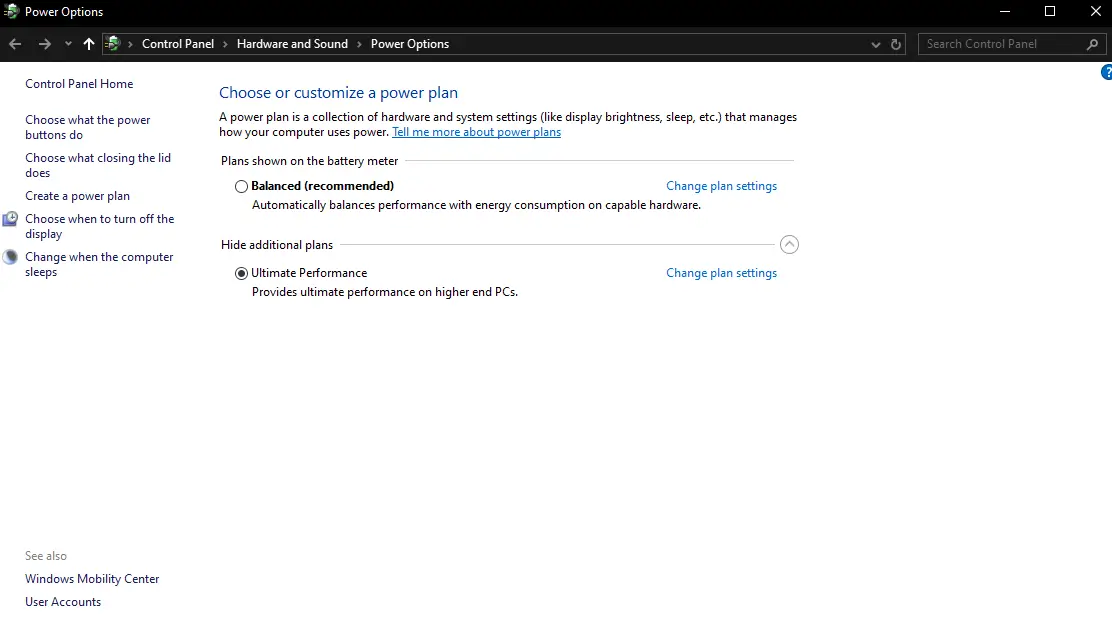Click the Forward navigation arrow
Image resolution: width=1112 pixels, height=618 pixels.
pyautogui.click(x=44, y=44)
